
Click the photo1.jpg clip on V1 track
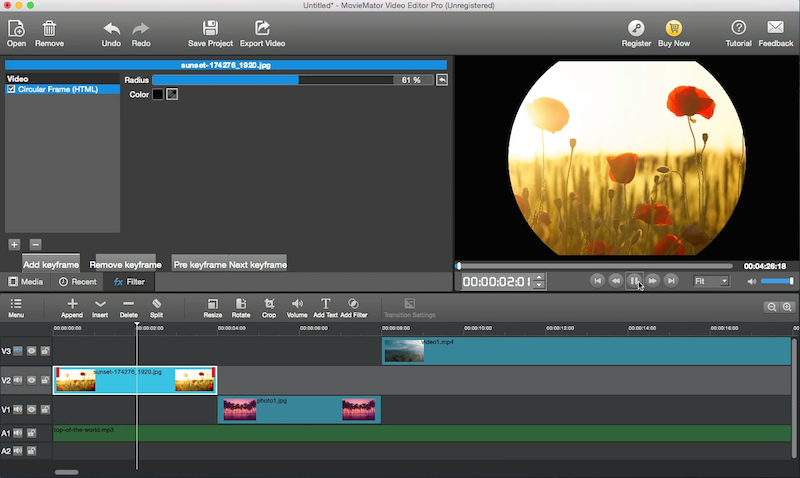click(x=299, y=410)
